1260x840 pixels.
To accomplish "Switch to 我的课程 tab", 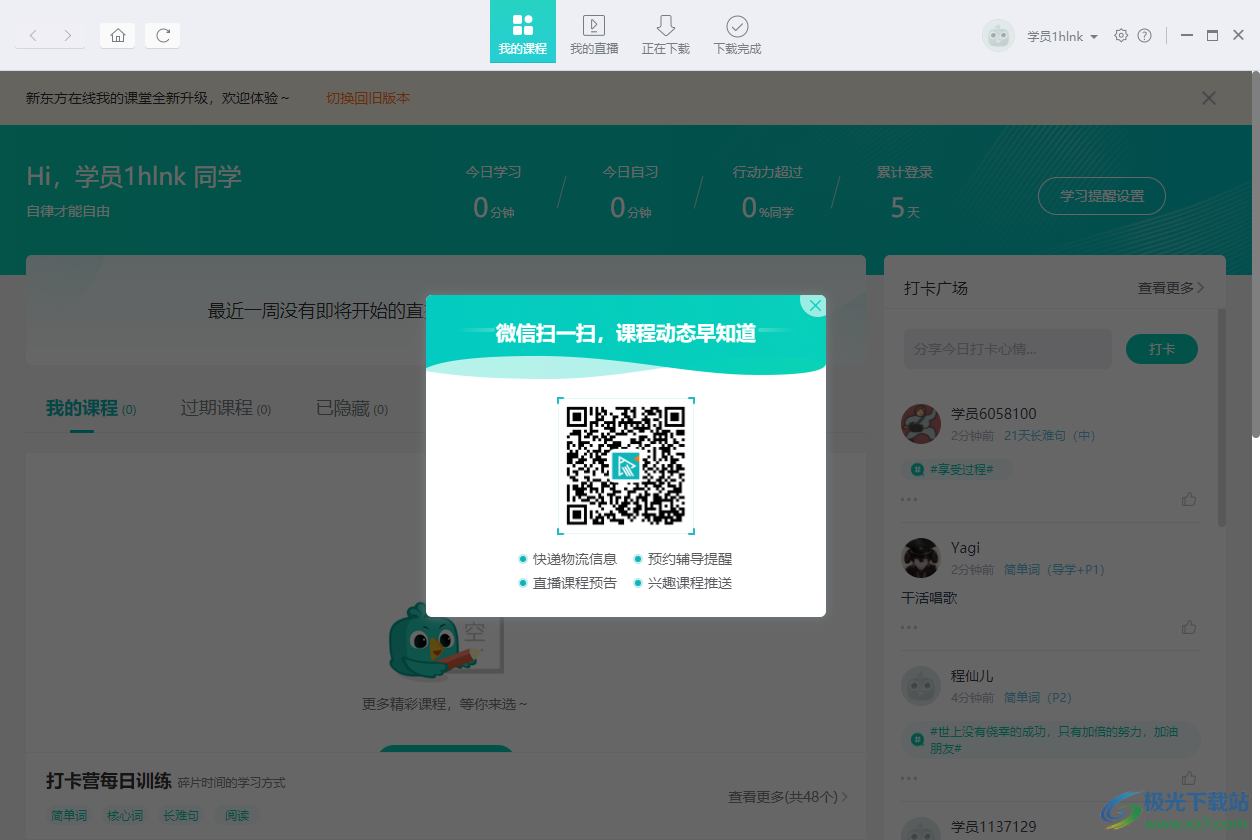I will click(x=523, y=32).
